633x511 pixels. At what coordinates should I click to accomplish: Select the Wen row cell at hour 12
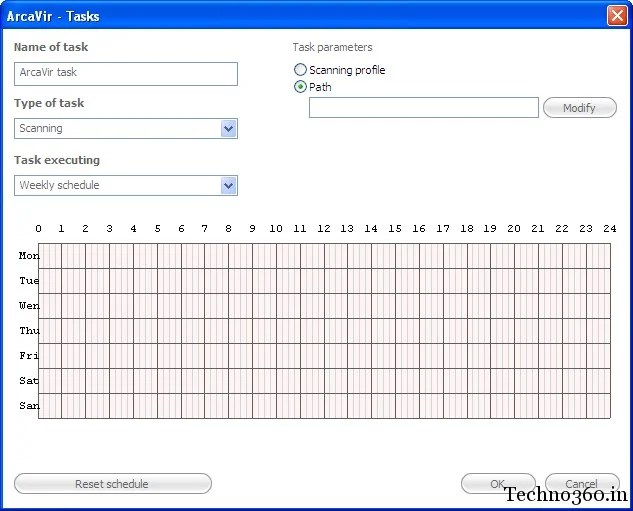tap(336, 306)
